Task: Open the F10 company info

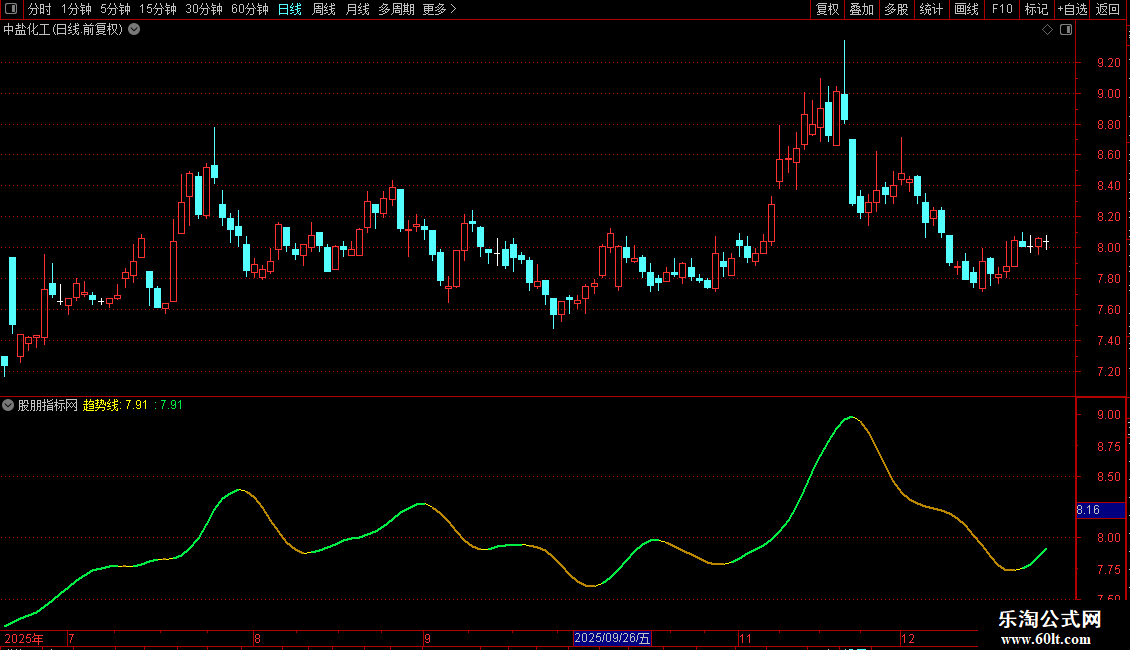Action: pyautogui.click(x=1002, y=9)
